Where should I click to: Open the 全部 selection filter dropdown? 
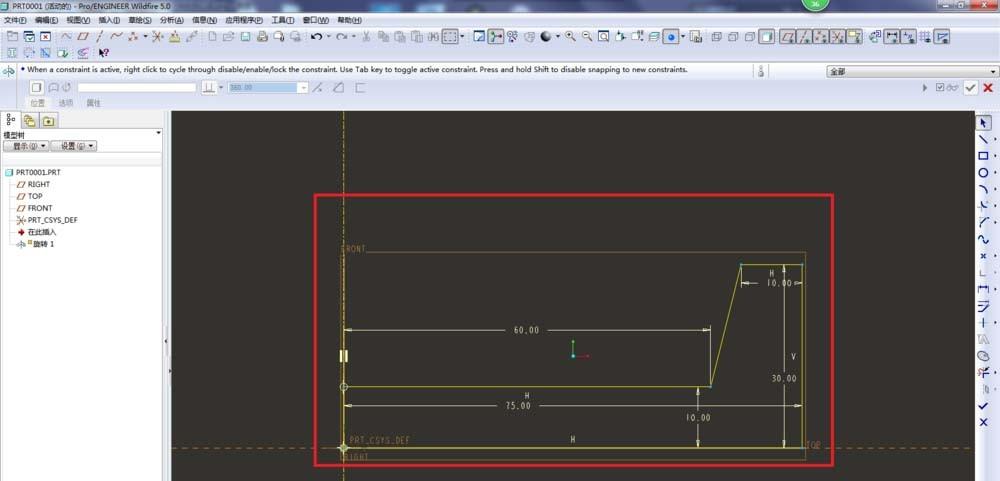tap(991, 72)
